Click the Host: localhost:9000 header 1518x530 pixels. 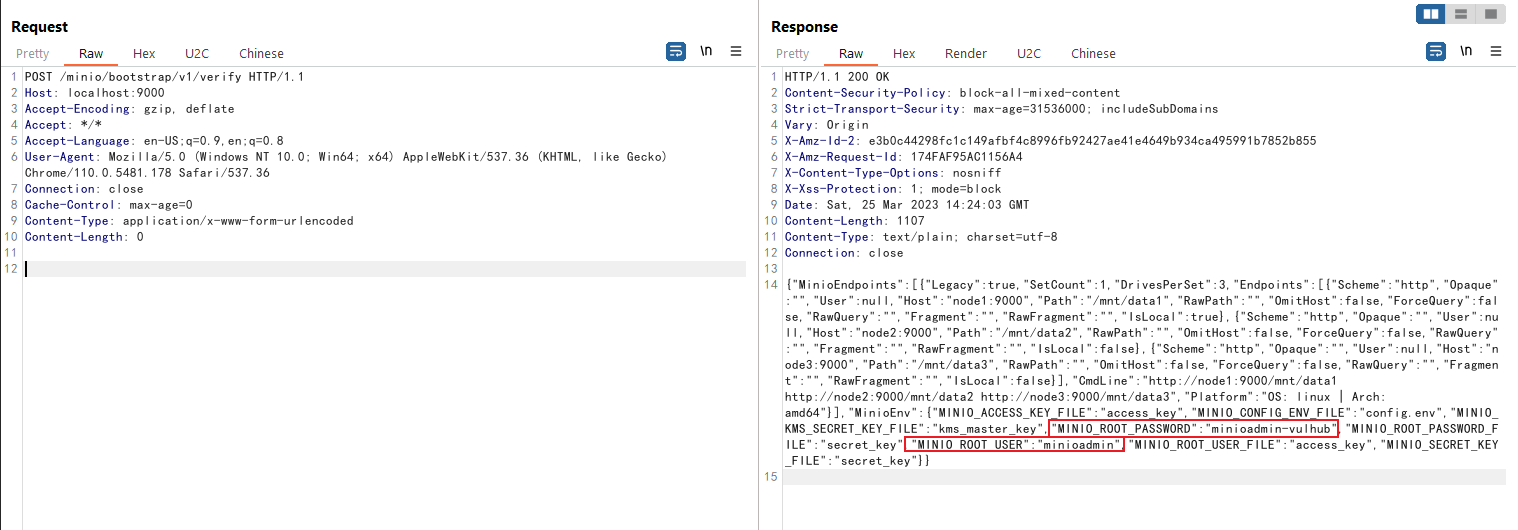pos(95,93)
